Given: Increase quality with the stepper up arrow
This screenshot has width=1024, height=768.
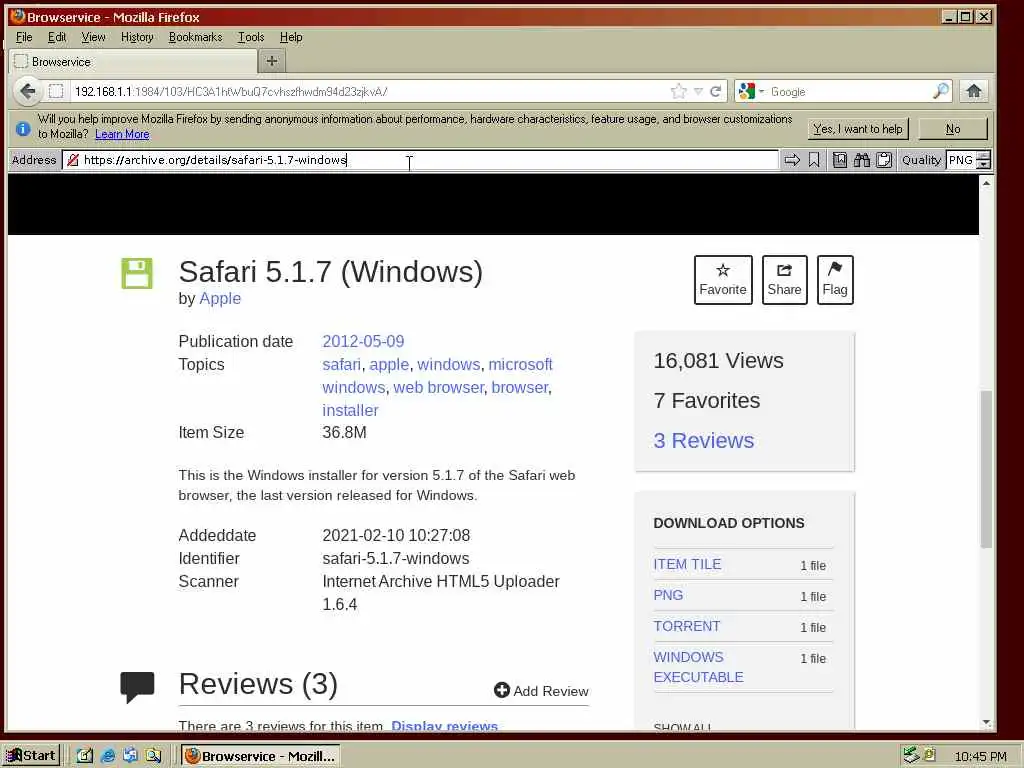Looking at the screenshot, I should coord(984,155).
